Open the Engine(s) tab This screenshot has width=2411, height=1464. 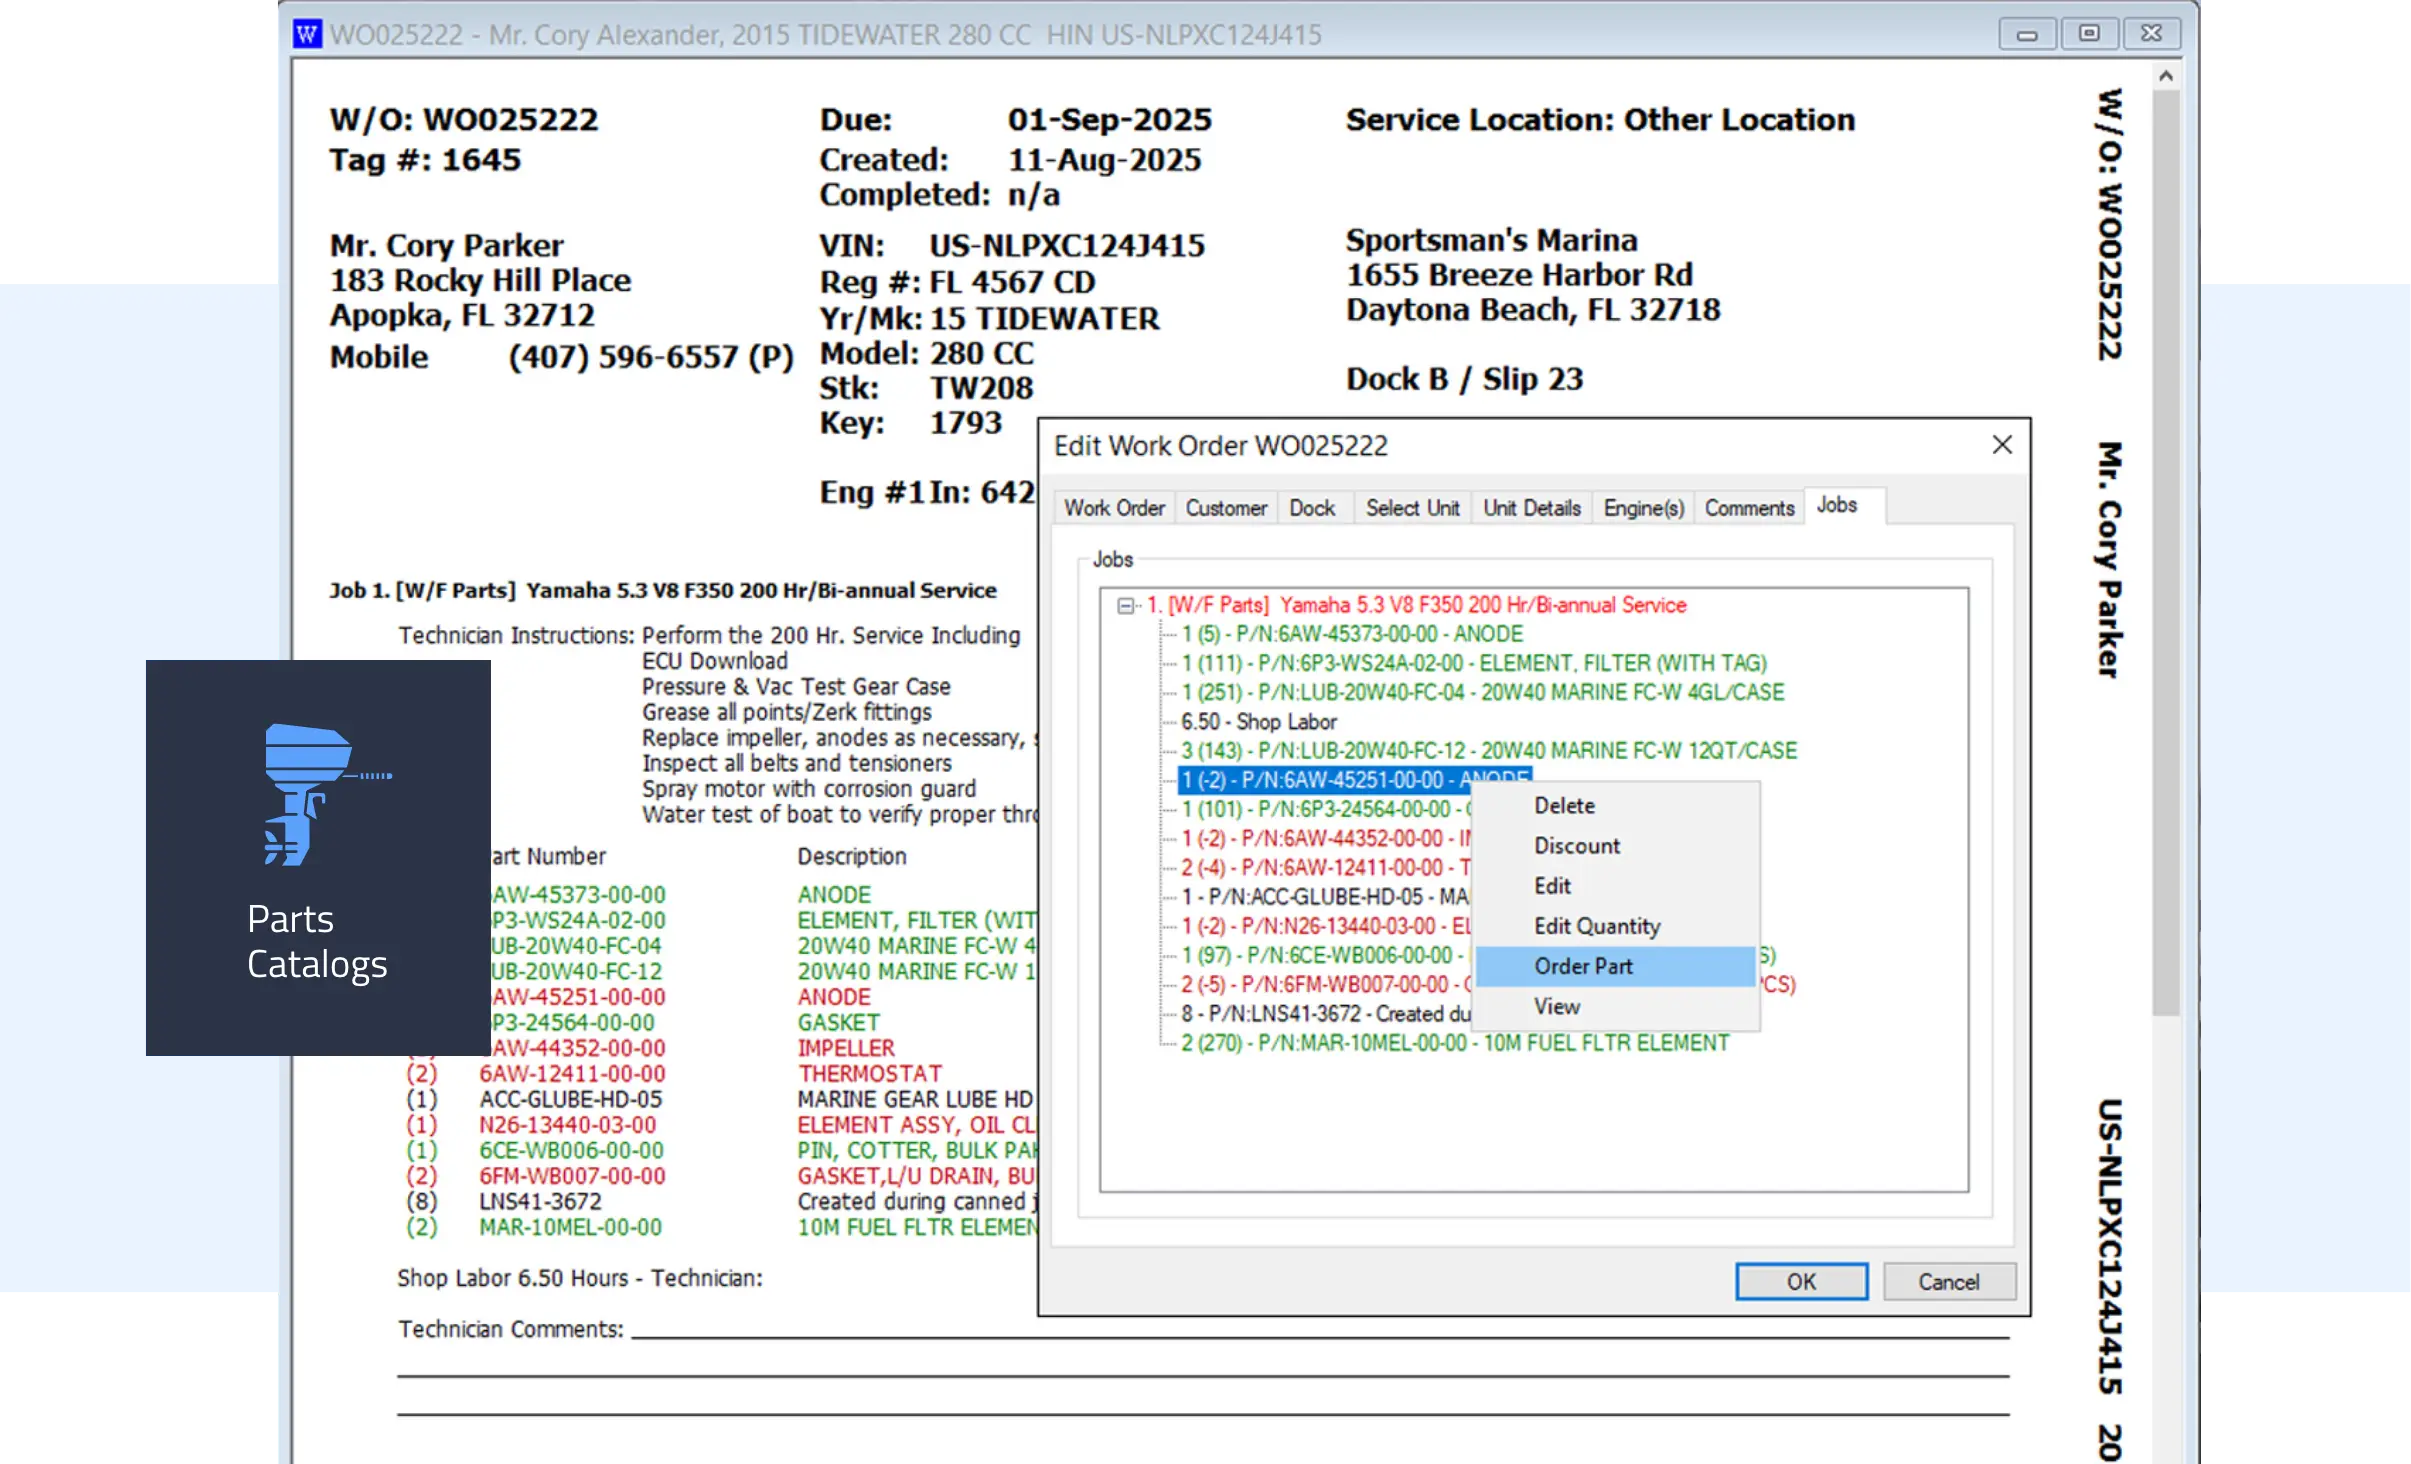click(x=1641, y=507)
